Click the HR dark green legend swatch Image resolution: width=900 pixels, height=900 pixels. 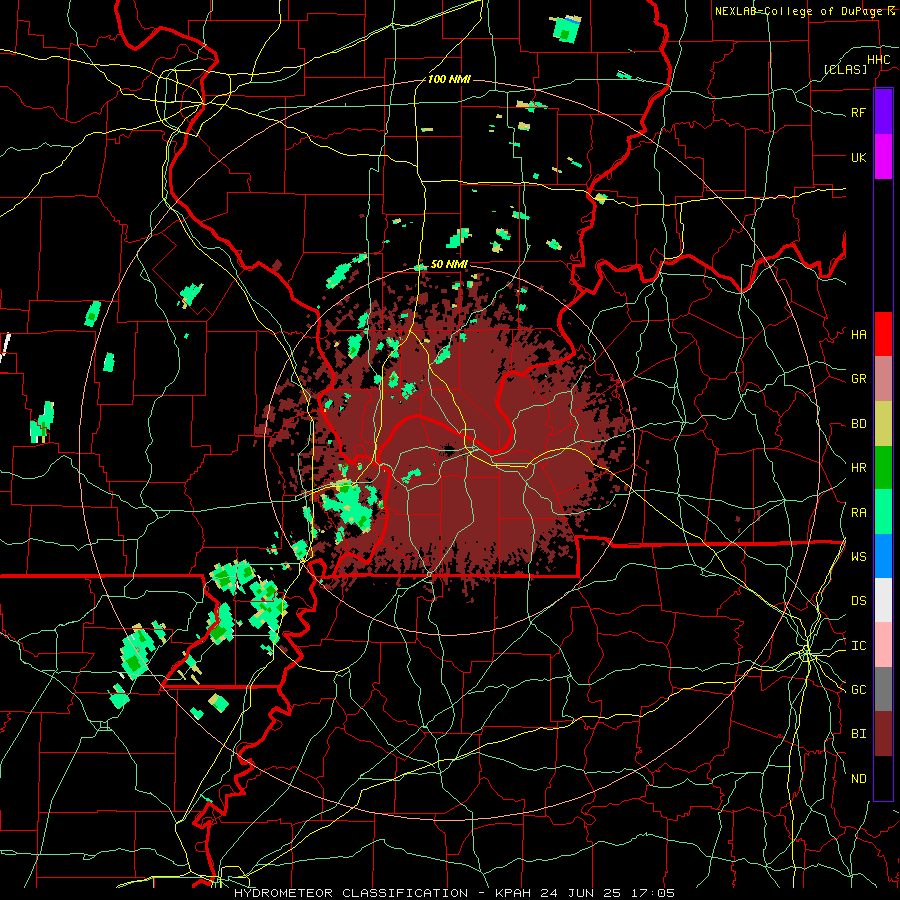coord(883,467)
